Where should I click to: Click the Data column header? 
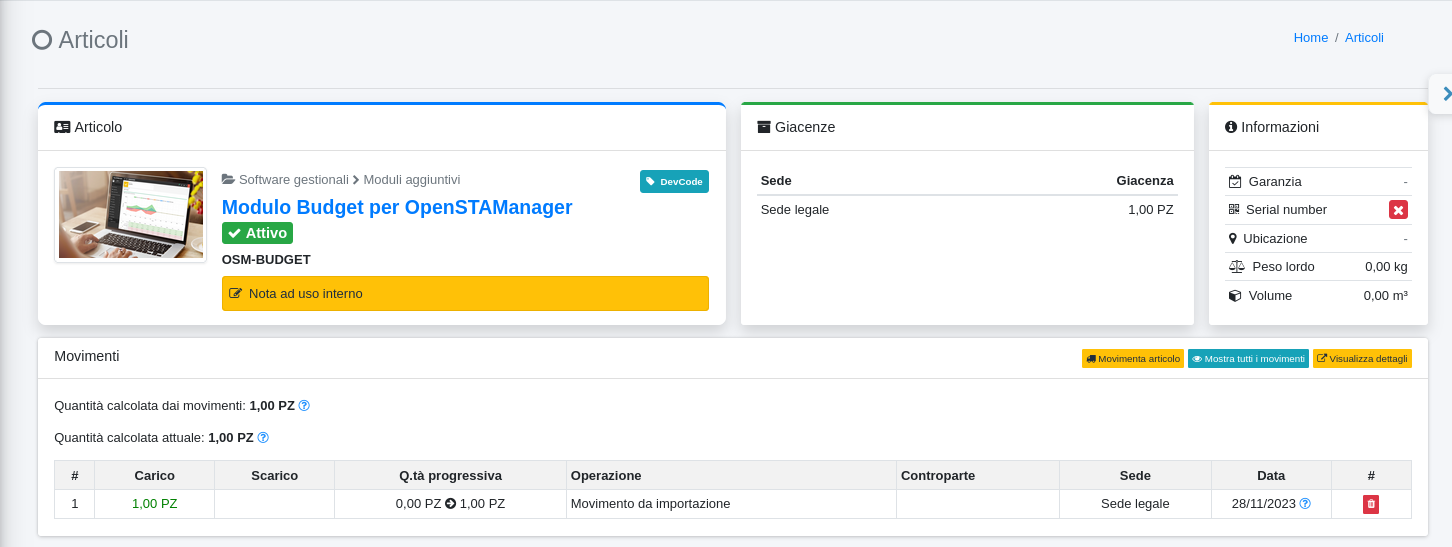(1271, 475)
